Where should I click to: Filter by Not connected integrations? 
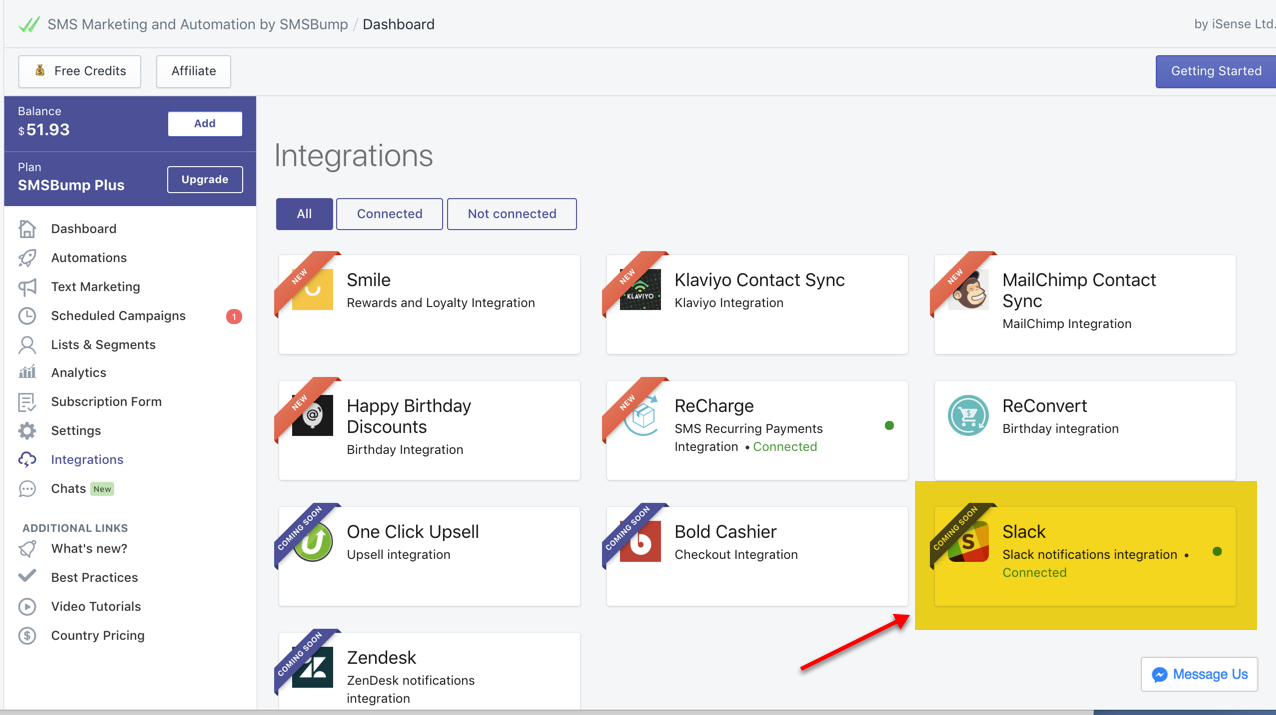512,214
